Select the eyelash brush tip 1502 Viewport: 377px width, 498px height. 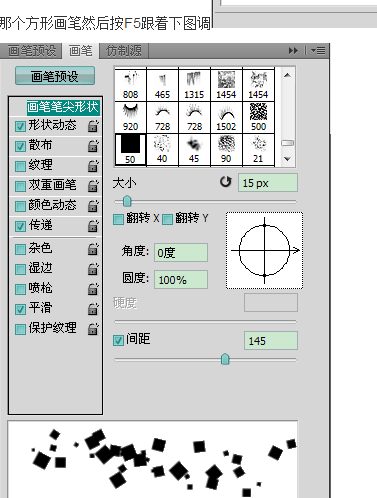226,117
